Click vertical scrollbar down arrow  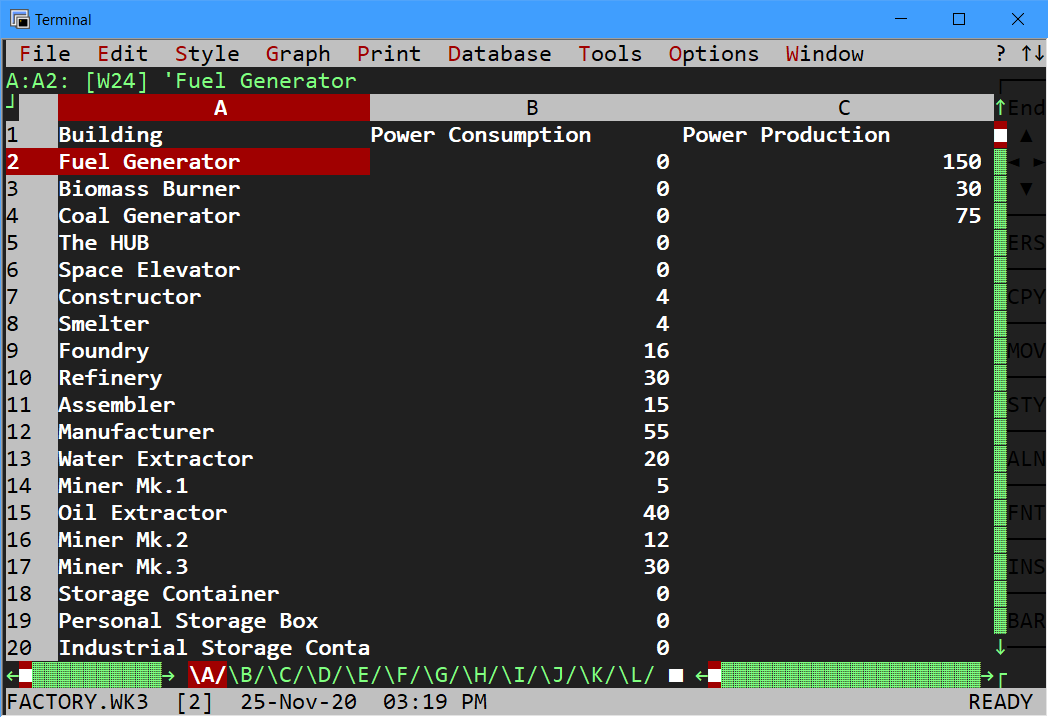point(1001,647)
